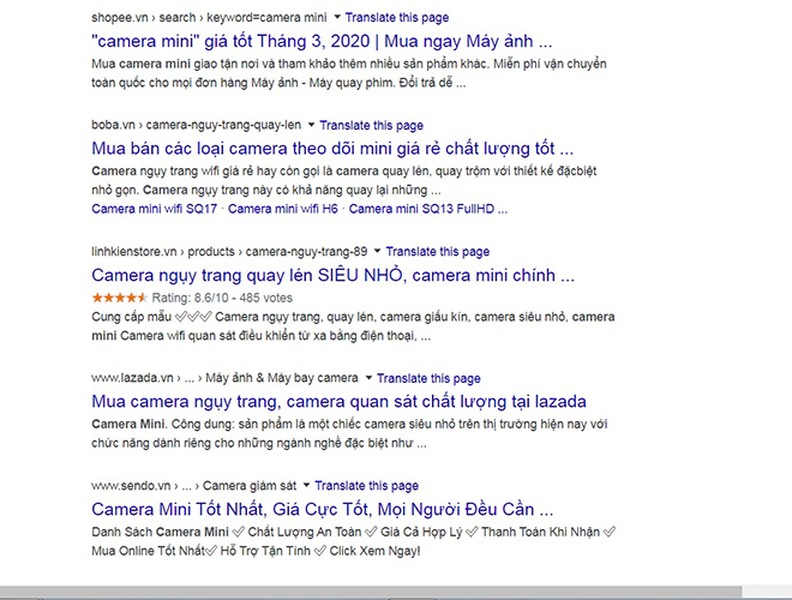Translate the linhkienstore.vn result page
This screenshot has width=792, height=600.
[437, 252]
